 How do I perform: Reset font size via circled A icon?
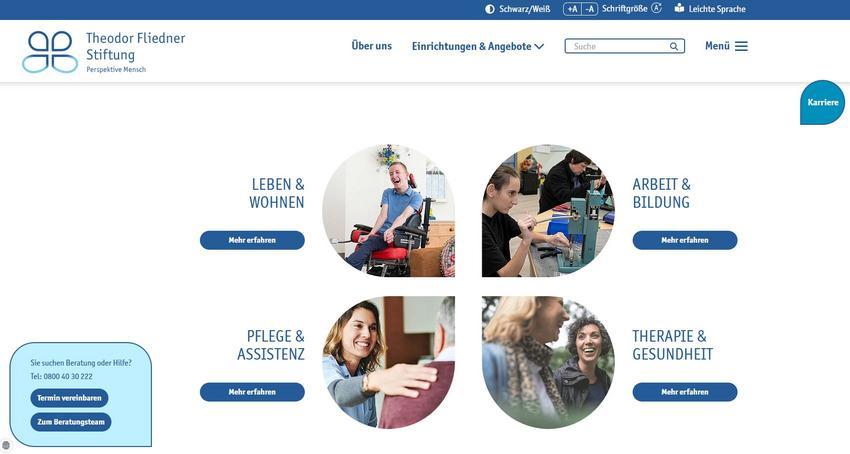(x=656, y=8)
